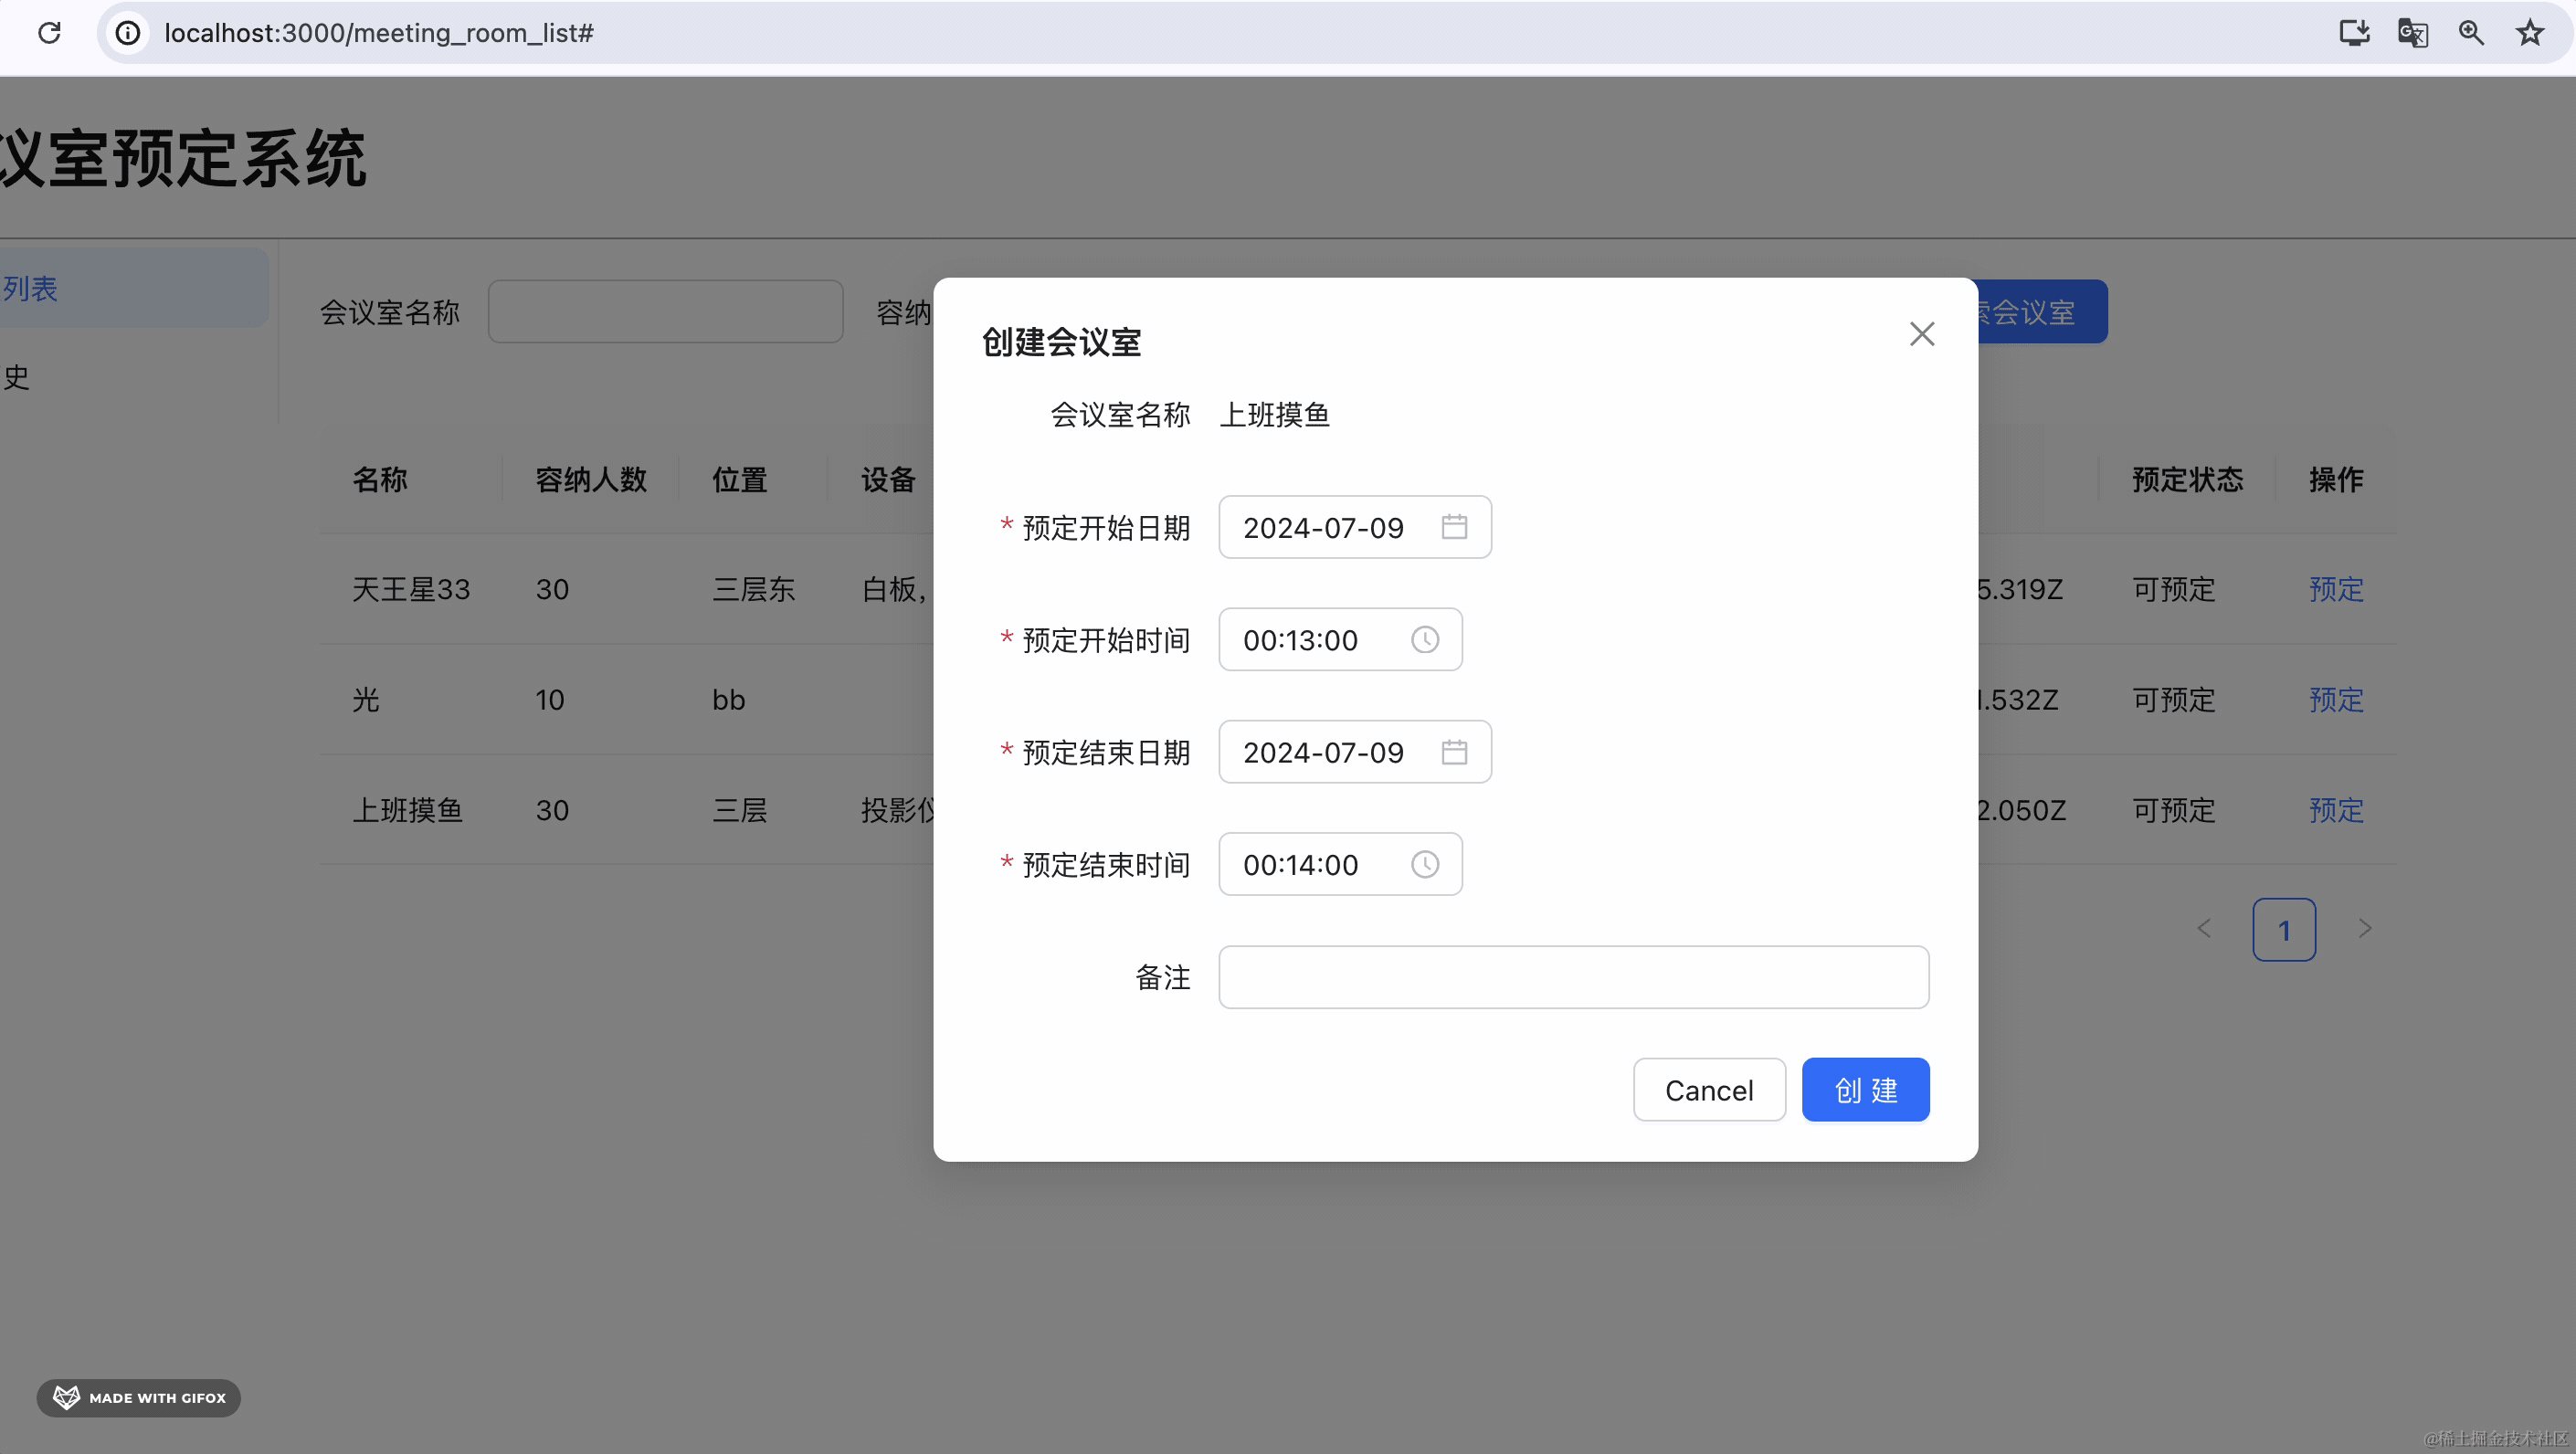The width and height of the screenshot is (2576, 1454).
Task: Close the 创建会议室 dialog with X
Action: coord(1921,334)
